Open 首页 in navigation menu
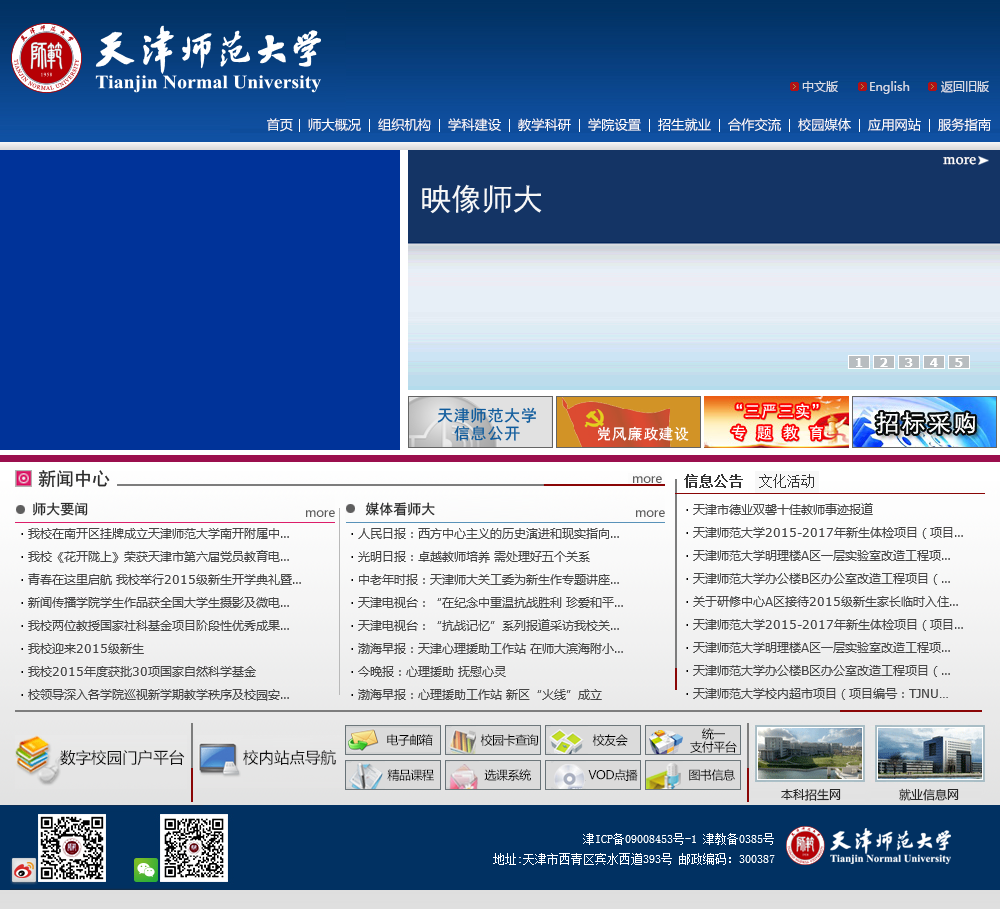The image size is (1000, 909). point(279,125)
